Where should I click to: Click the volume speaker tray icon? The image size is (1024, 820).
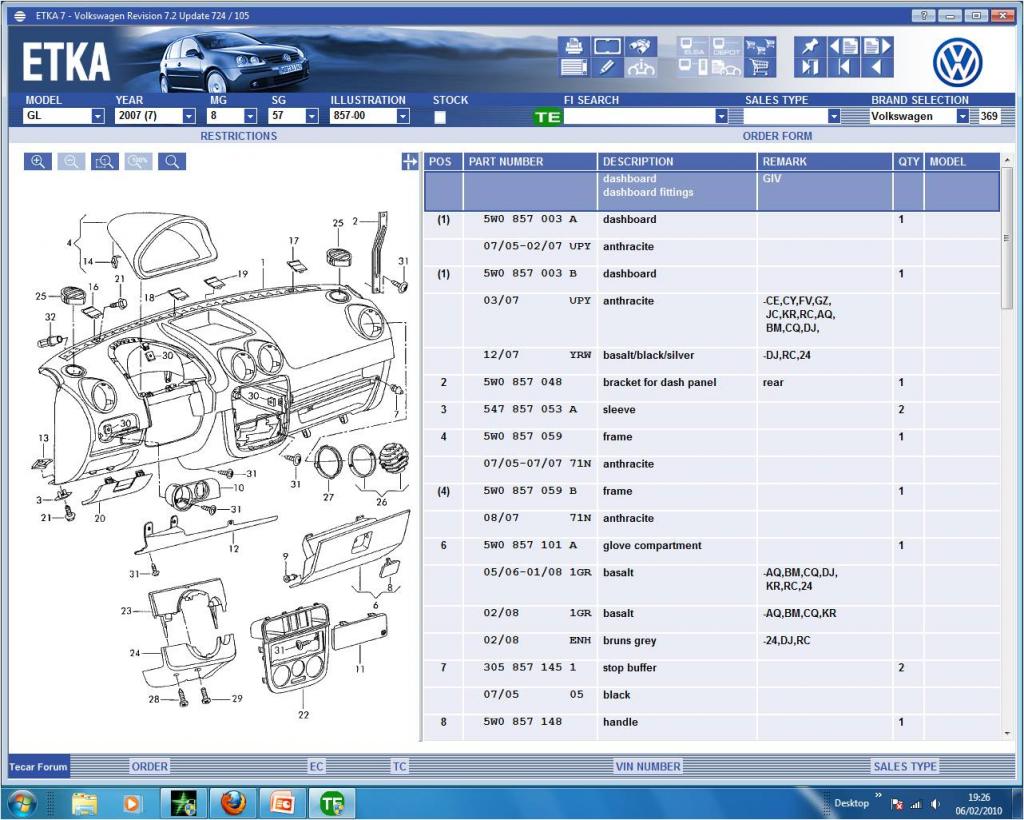tap(935, 804)
